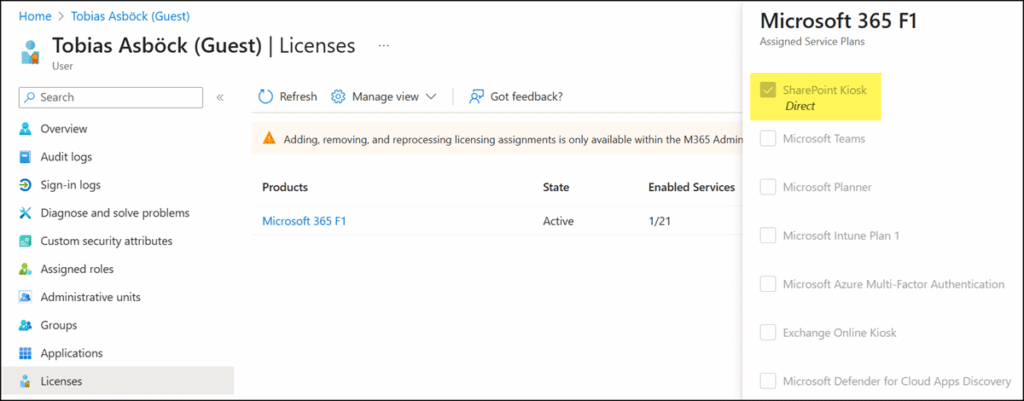Collapse the sidebar with double chevron

pos(220,97)
